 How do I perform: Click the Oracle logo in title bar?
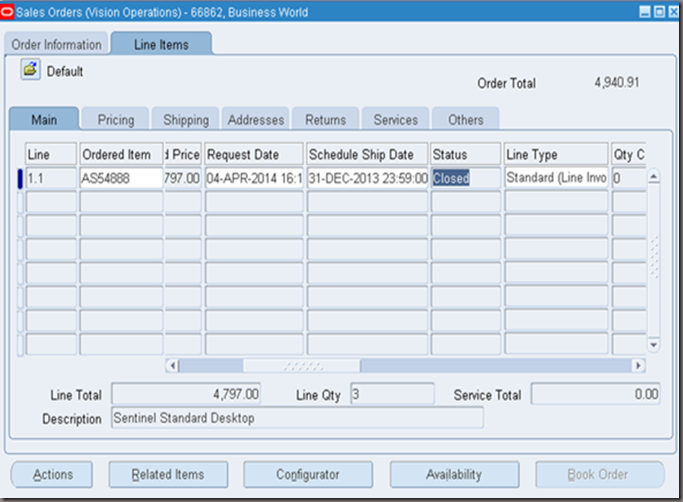coord(7,12)
